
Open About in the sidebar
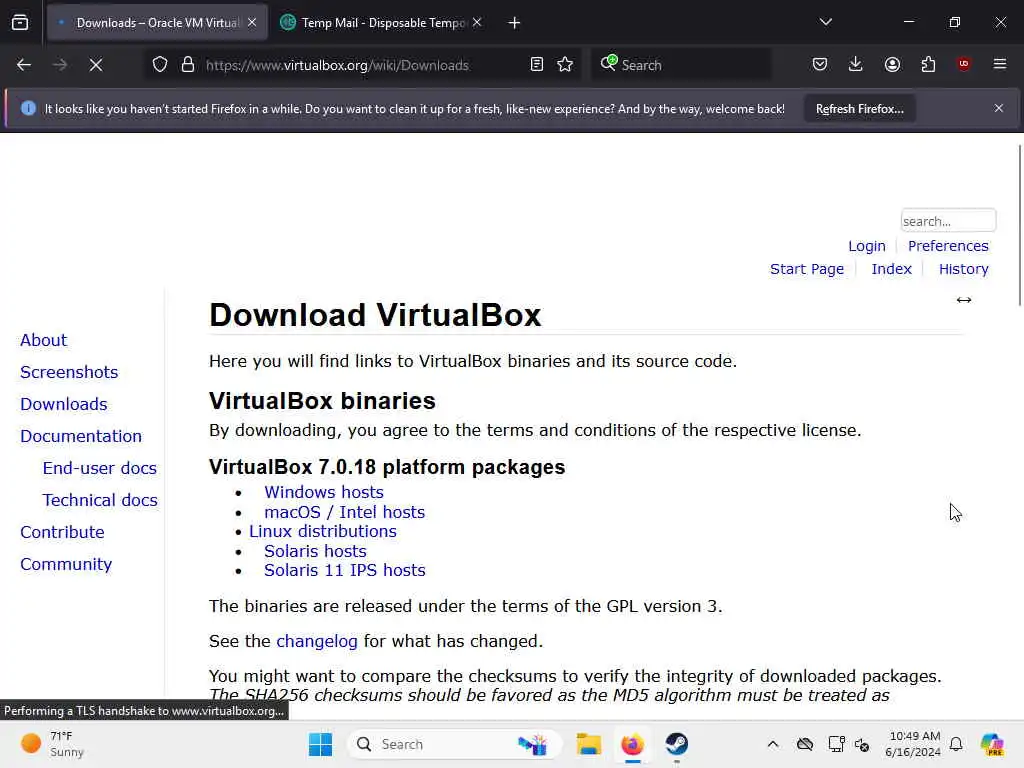click(x=43, y=340)
